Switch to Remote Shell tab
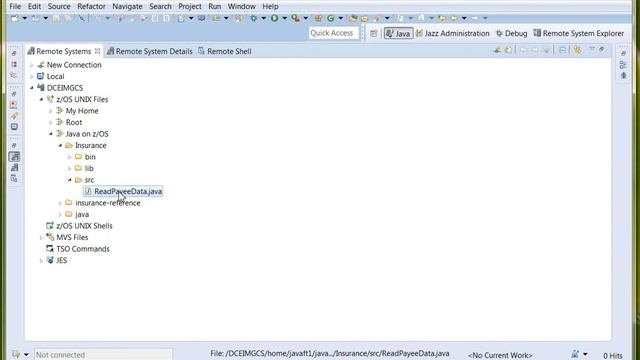 225,51
